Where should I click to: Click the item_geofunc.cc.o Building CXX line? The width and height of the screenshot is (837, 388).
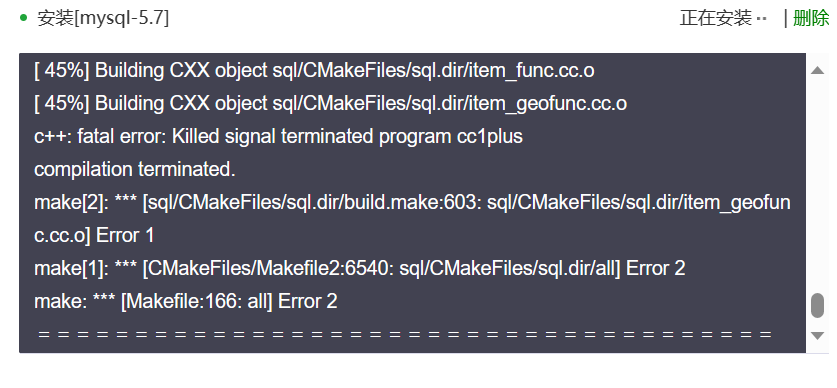(330, 104)
